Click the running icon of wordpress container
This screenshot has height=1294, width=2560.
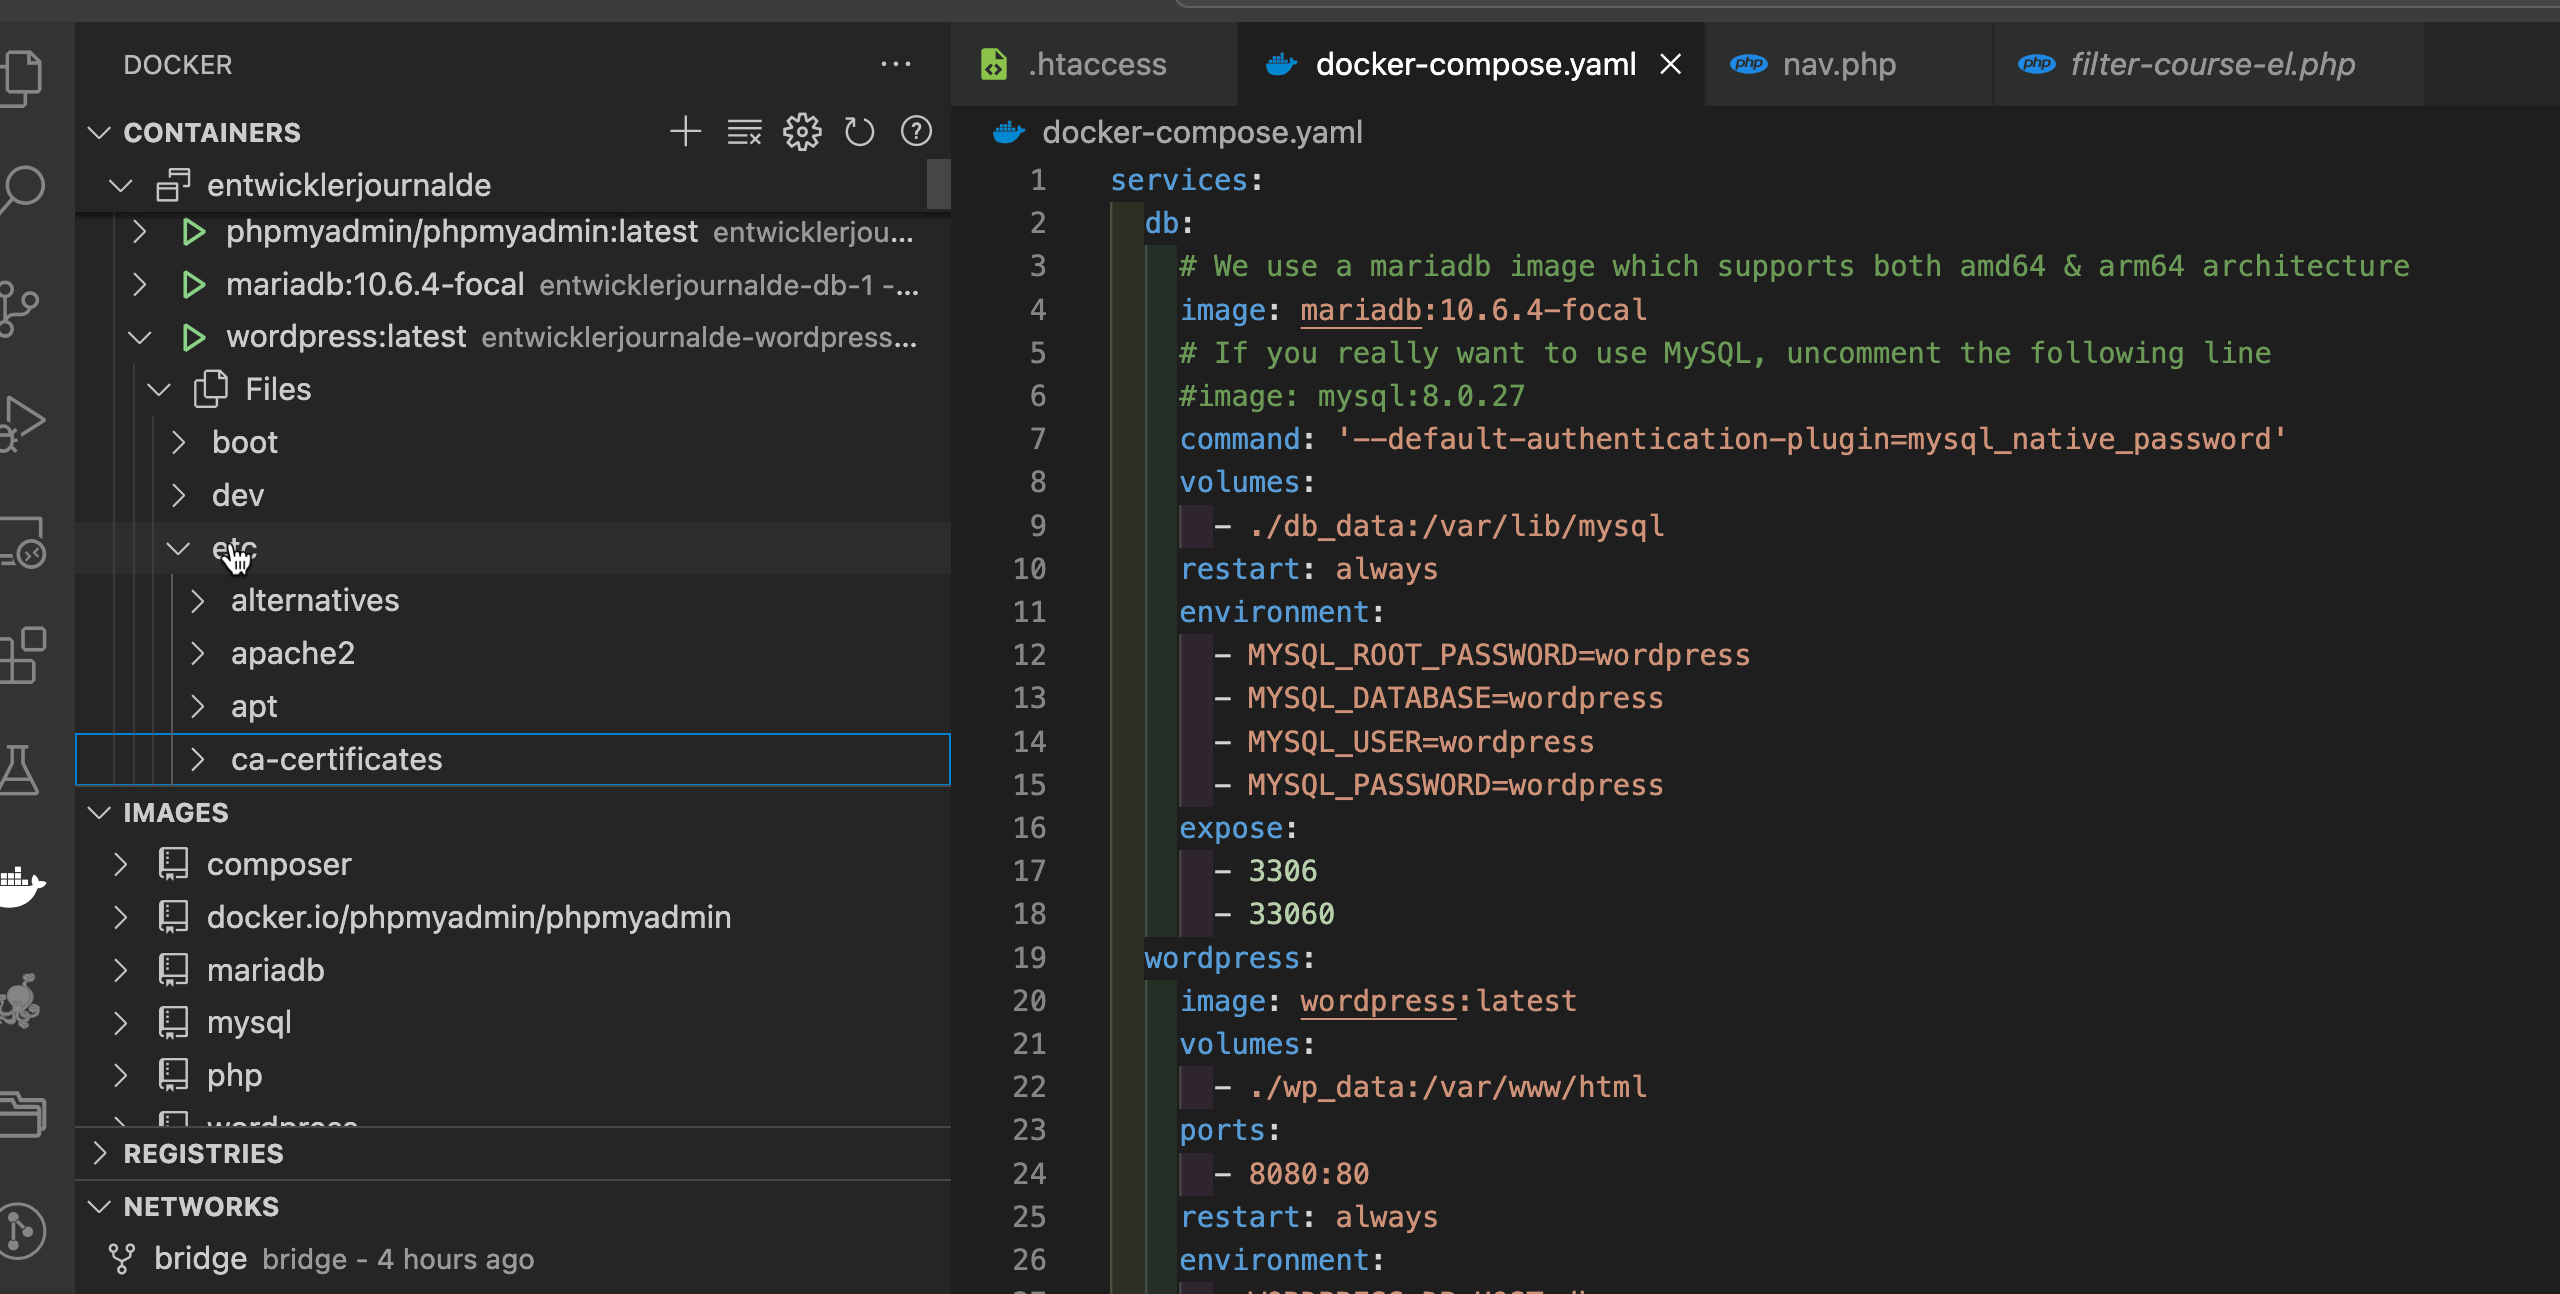click(x=193, y=337)
